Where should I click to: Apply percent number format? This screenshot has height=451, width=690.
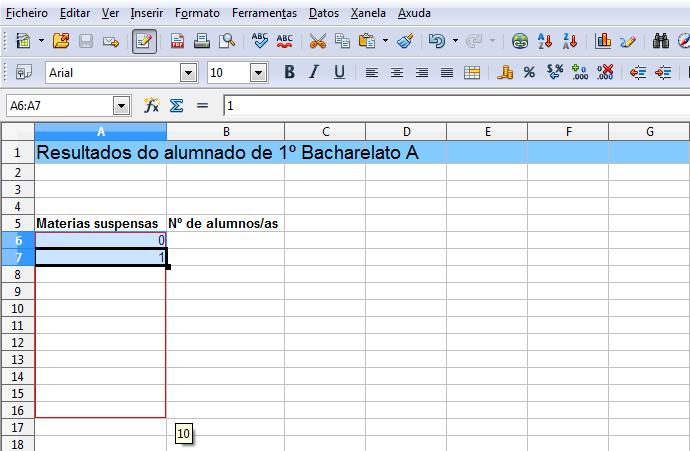coord(529,72)
